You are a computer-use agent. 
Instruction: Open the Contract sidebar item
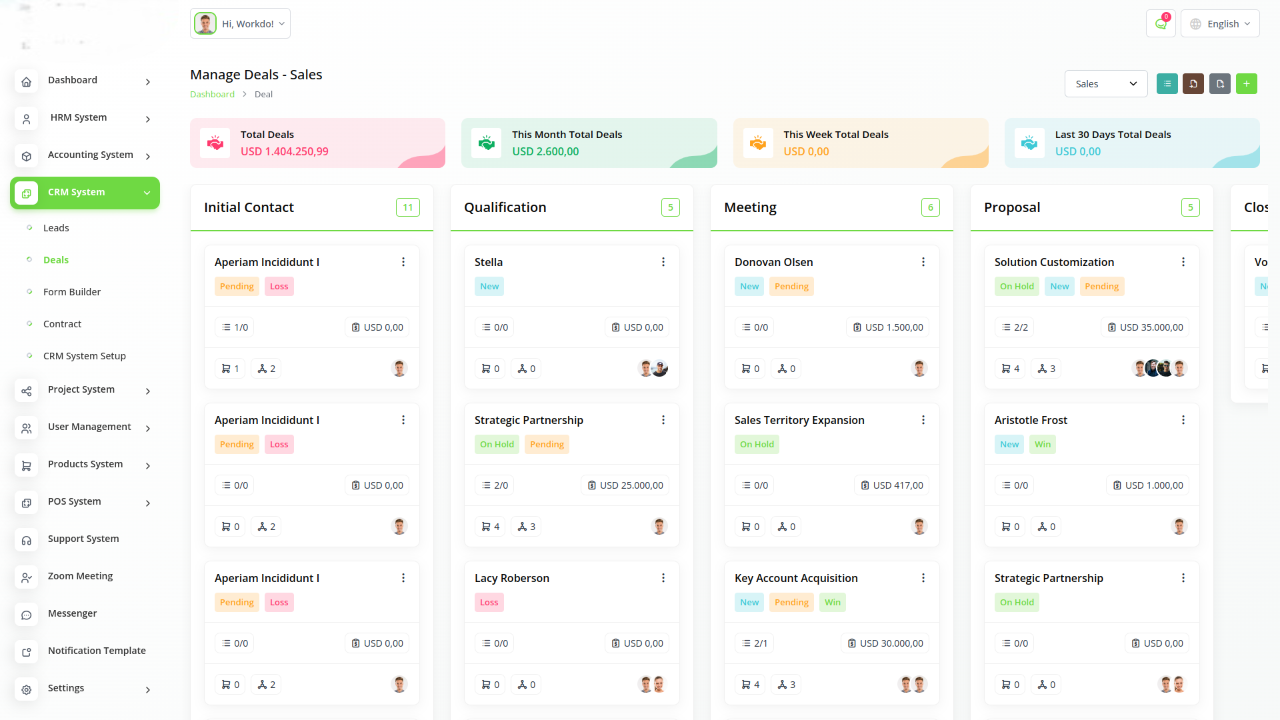pos(62,324)
